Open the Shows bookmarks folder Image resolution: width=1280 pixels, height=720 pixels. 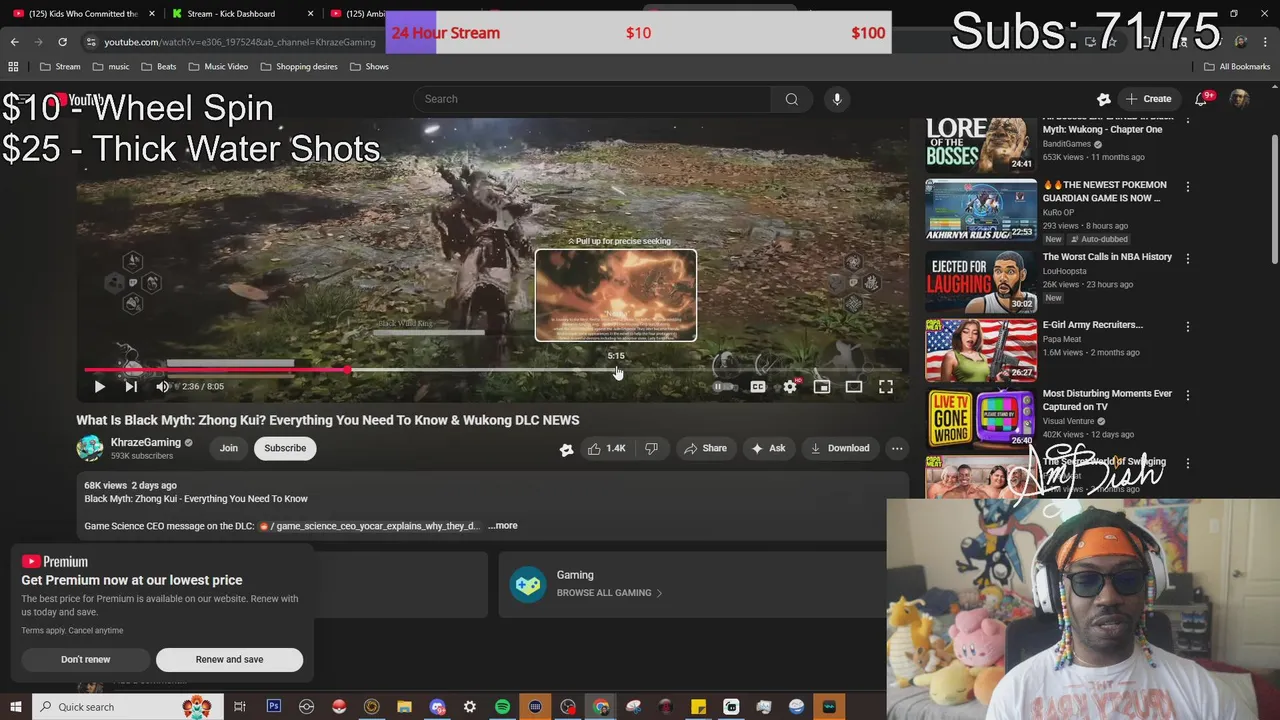pos(369,67)
